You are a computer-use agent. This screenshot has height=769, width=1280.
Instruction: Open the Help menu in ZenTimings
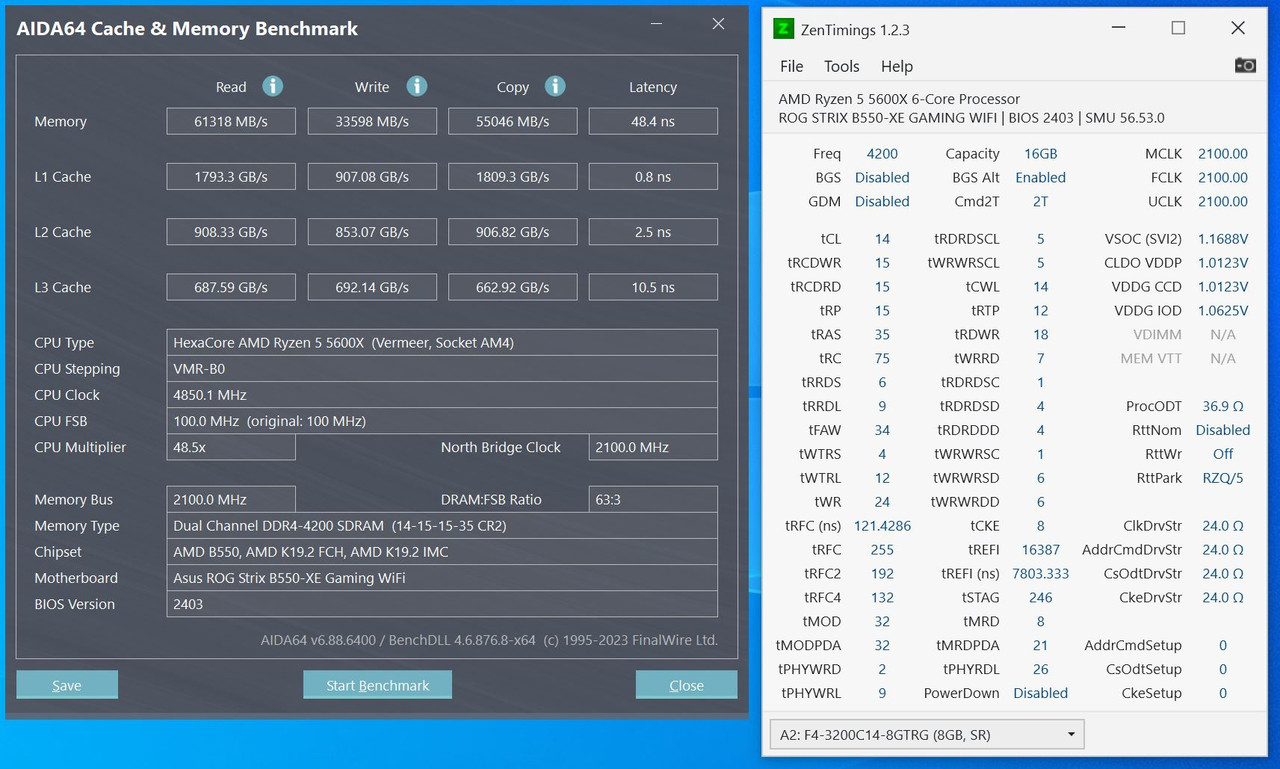(897, 66)
